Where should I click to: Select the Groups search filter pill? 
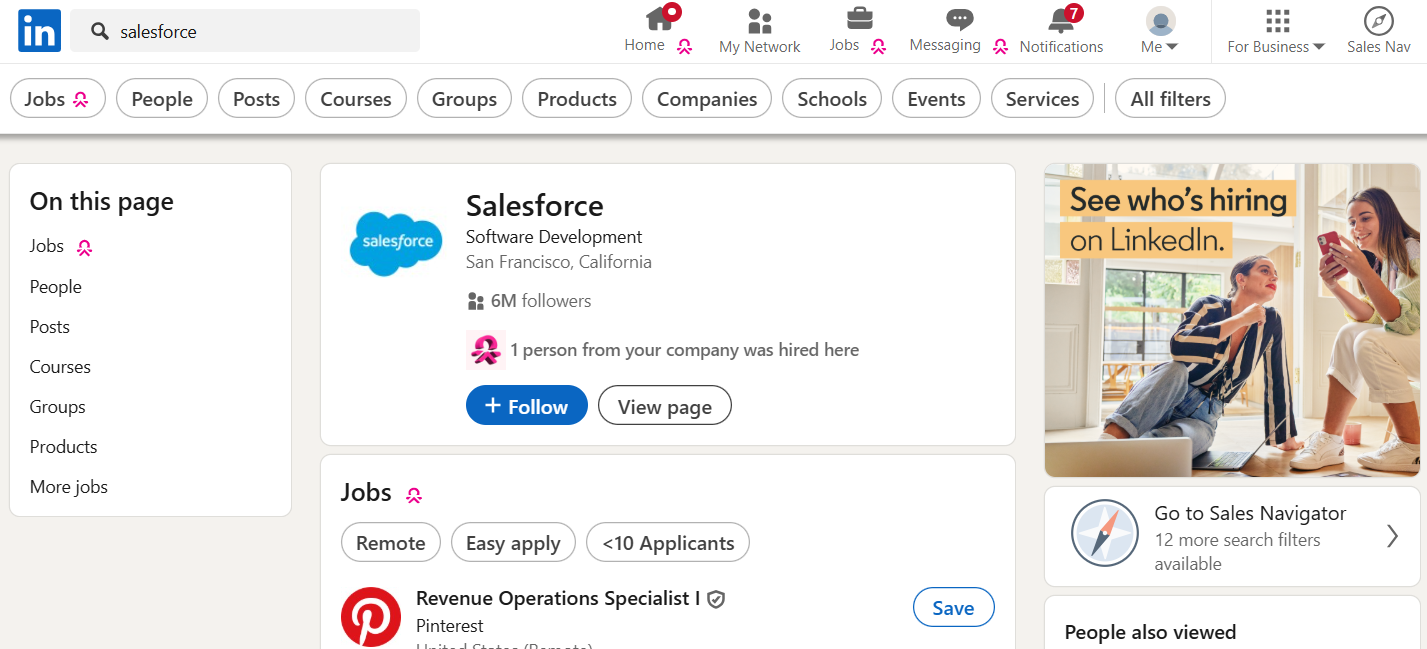[x=464, y=99]
